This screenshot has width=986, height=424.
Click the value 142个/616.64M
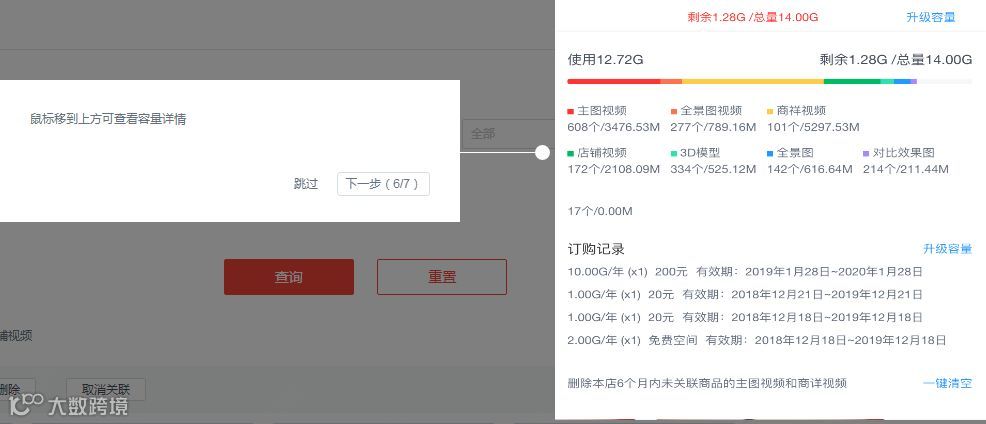(810, 169)
